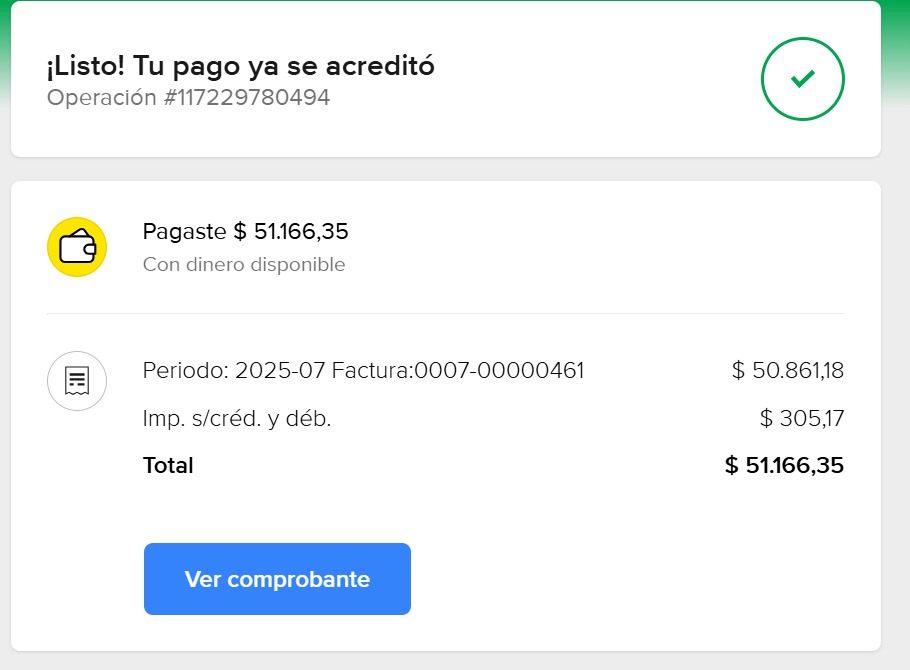This screenshot has height=670, width=910.
Task: Click the word "Pagaste" in payment summary
Action: (x=184, y=232)
